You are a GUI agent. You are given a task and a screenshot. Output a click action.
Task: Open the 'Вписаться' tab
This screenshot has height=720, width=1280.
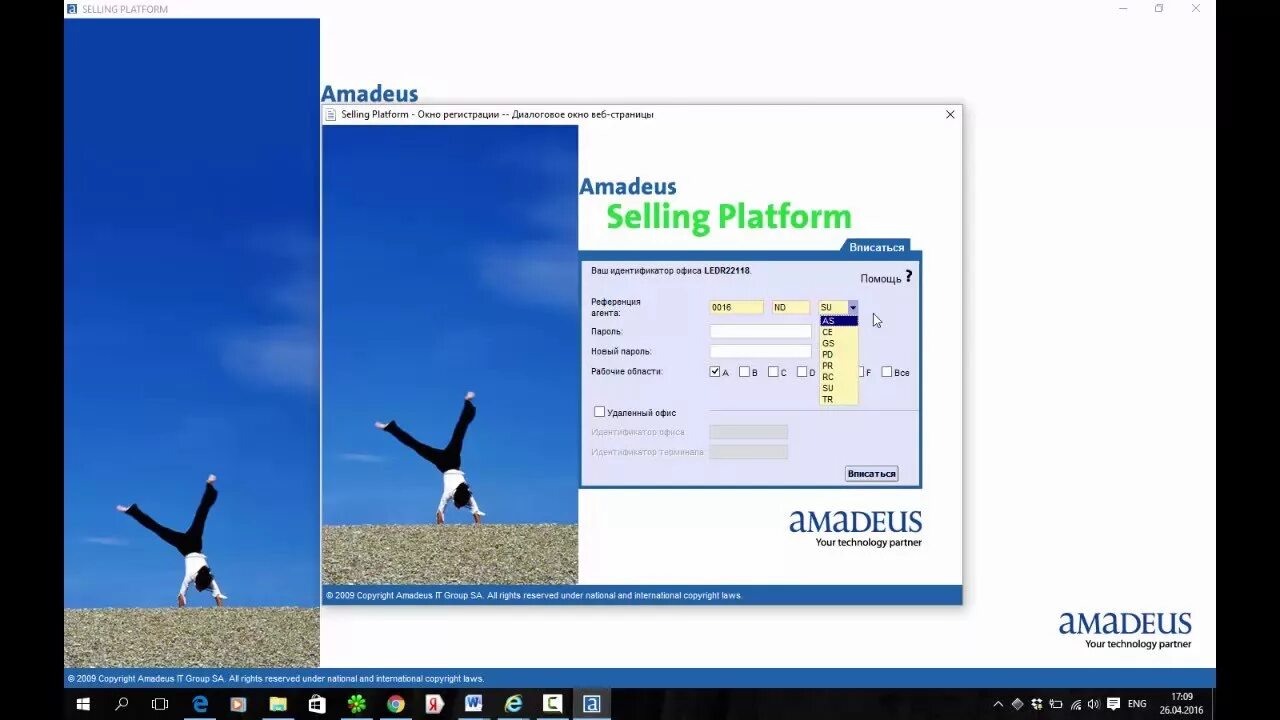coord(877,247)
